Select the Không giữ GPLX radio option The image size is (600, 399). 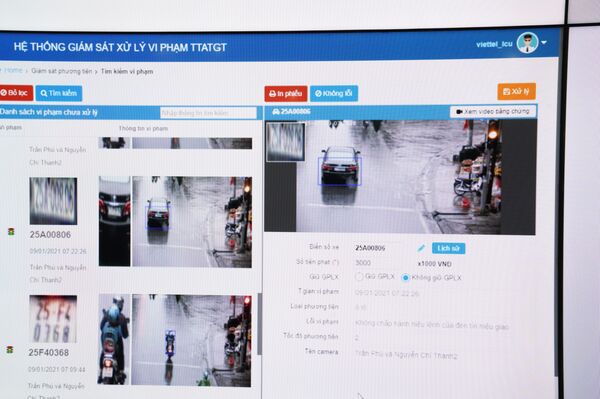pos(406,277)
